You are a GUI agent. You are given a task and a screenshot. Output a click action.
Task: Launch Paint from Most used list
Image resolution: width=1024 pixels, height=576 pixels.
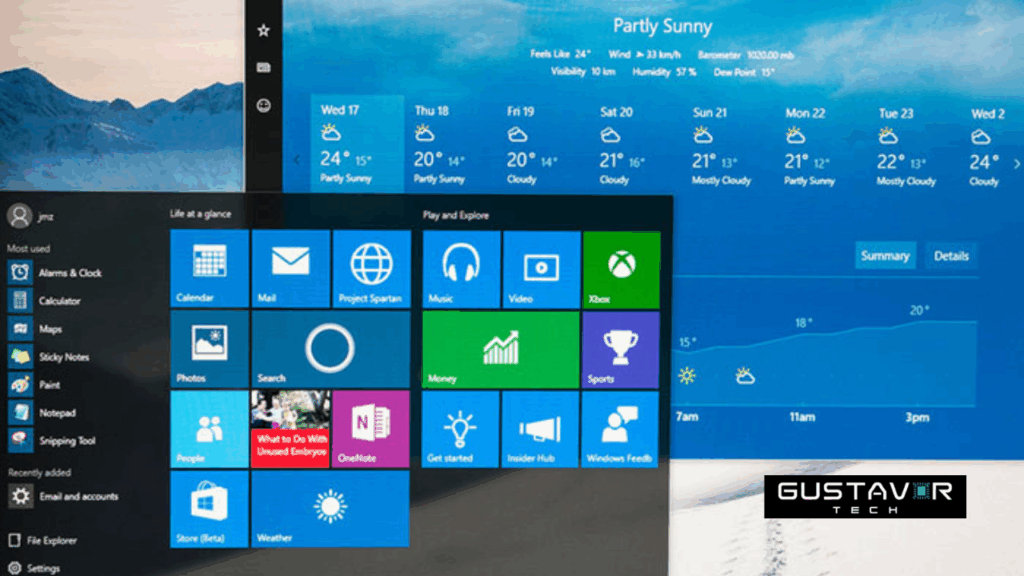34,385
